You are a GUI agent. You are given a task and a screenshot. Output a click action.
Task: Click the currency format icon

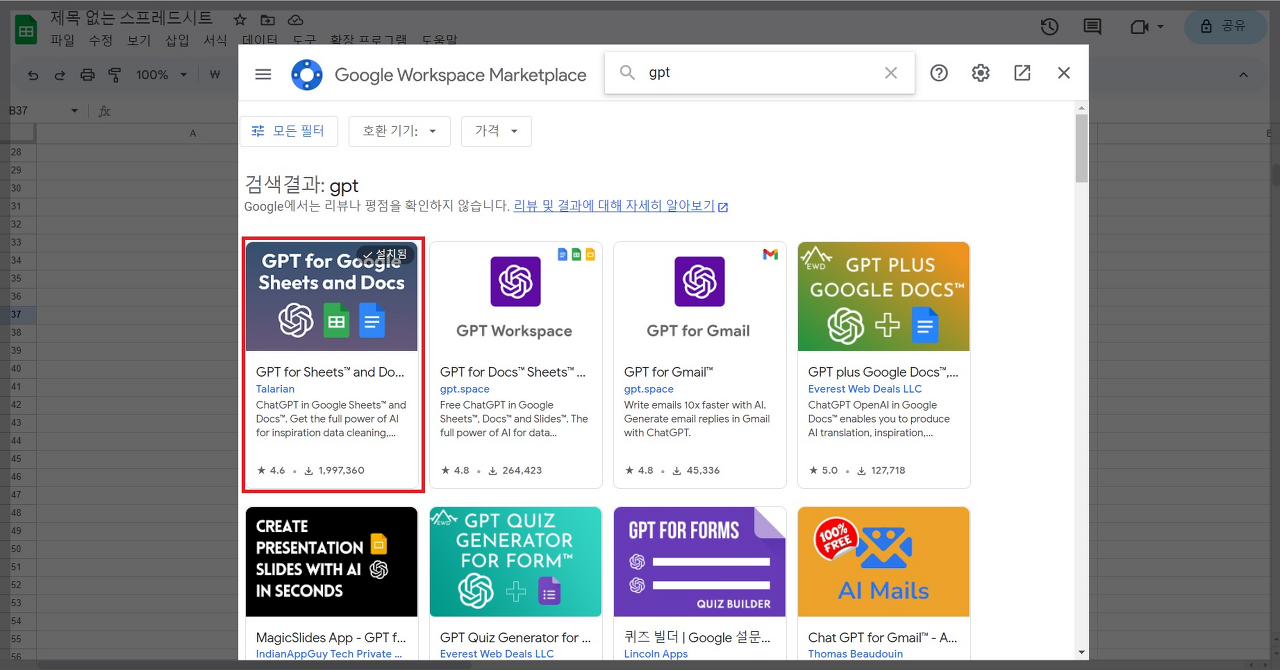point(215,75)
